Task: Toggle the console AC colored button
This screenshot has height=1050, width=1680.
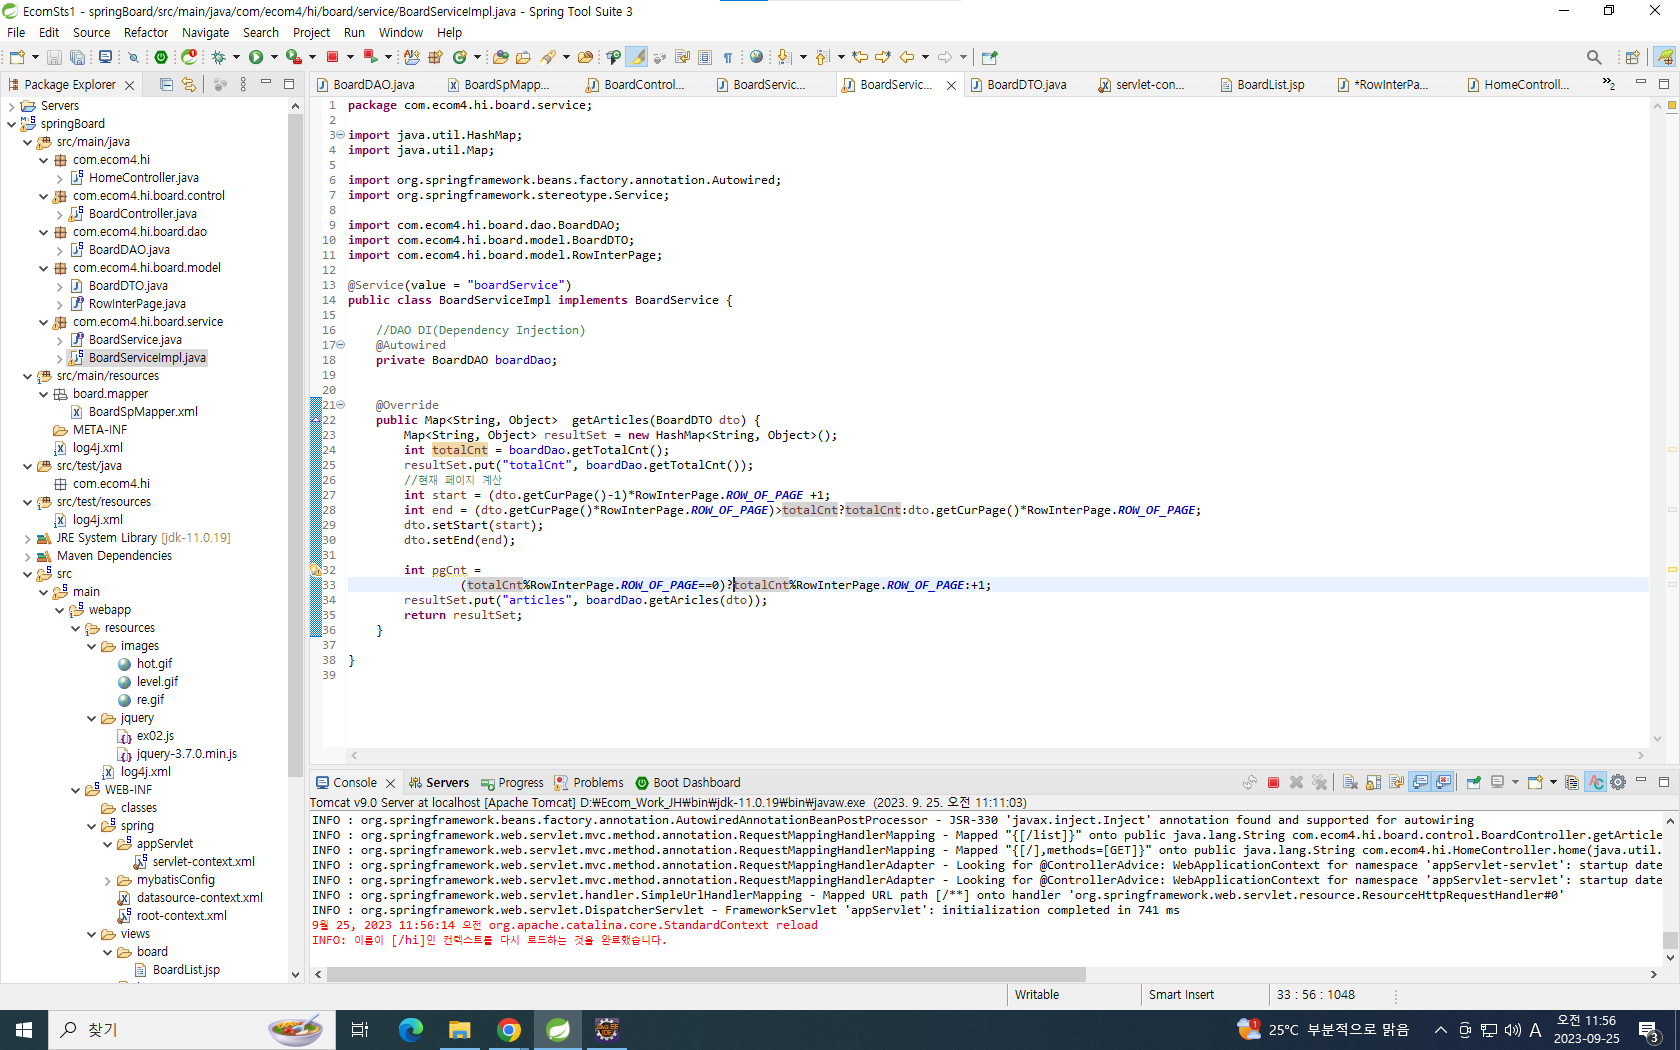Action: [1596, 783]
